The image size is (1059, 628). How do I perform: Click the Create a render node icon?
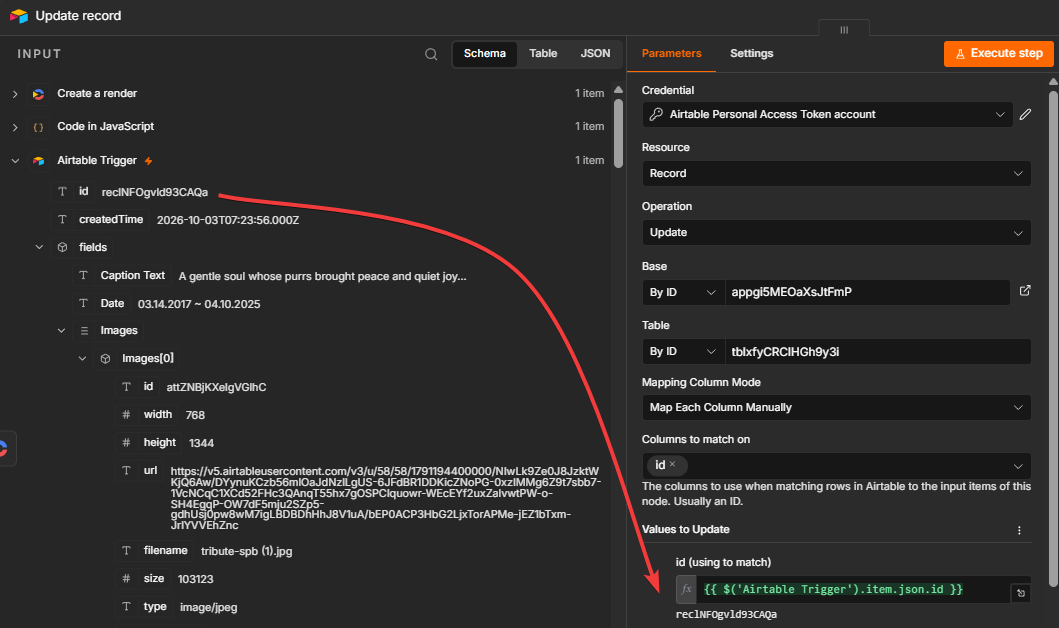coord(38,94)
